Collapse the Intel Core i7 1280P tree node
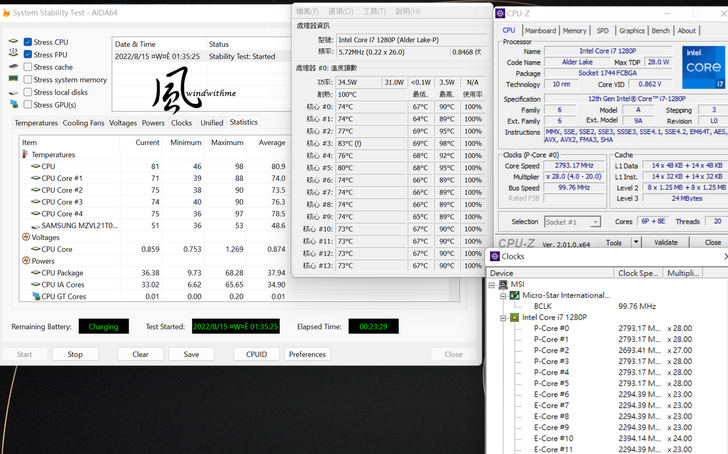 tap(502, 317)
